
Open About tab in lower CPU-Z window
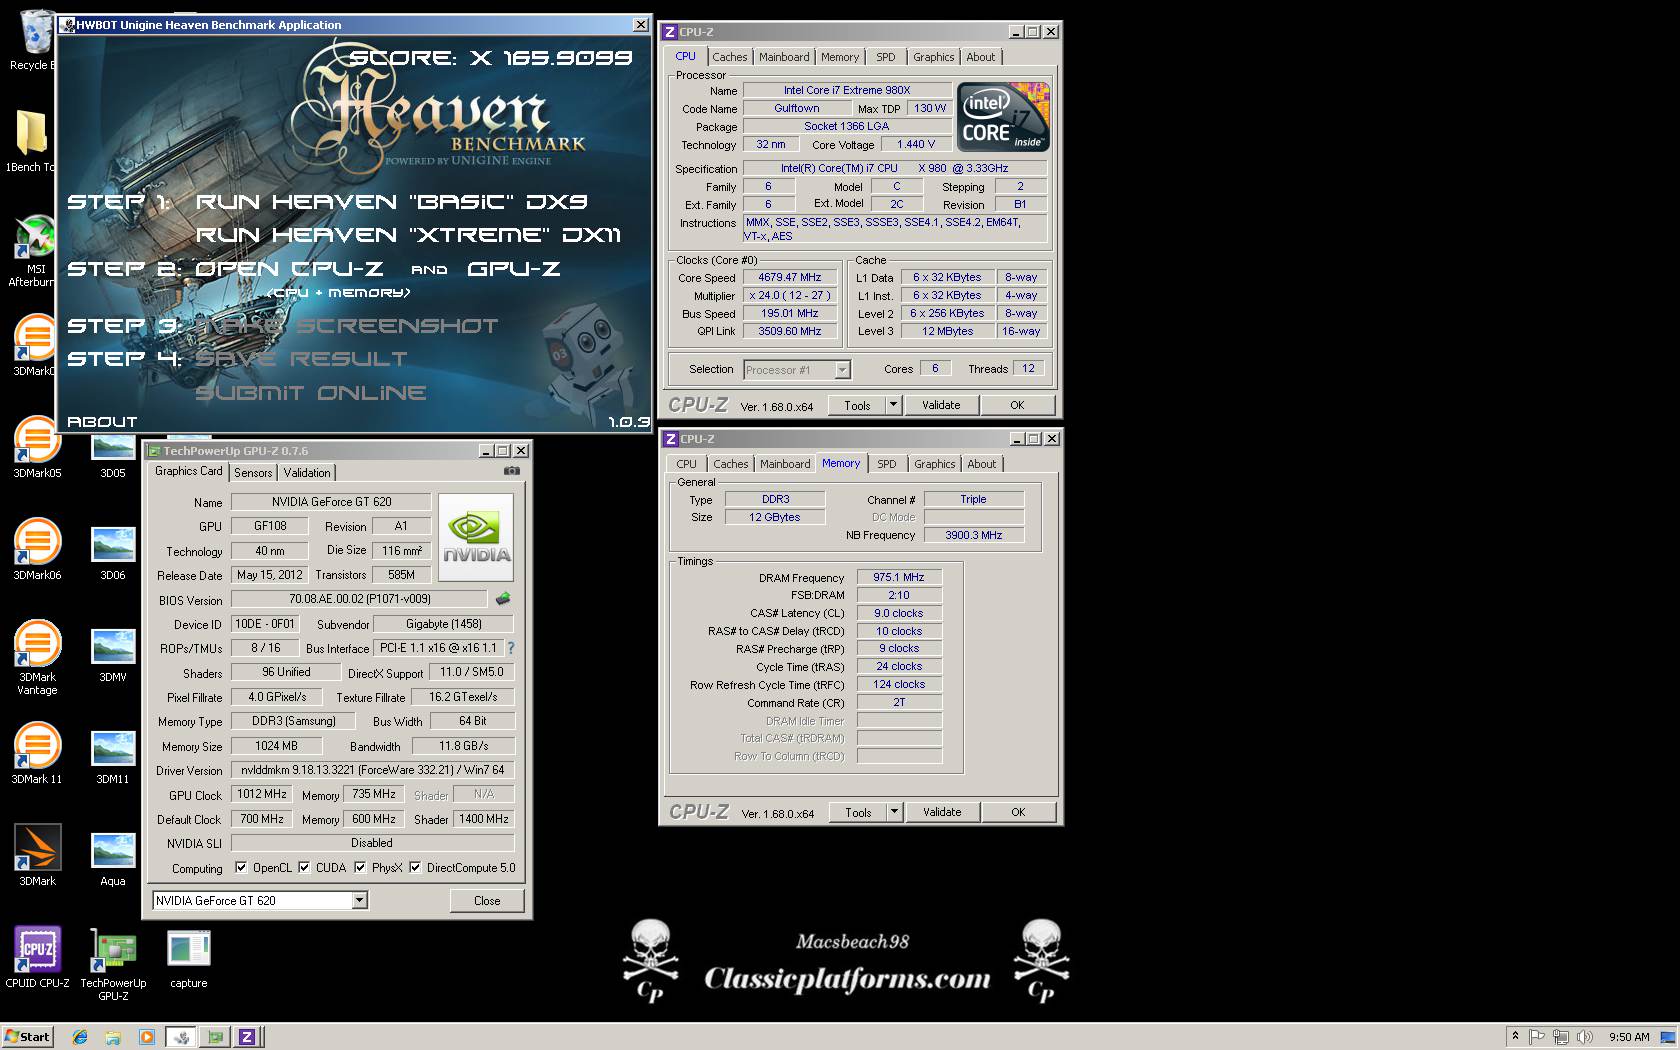[982, 464]
